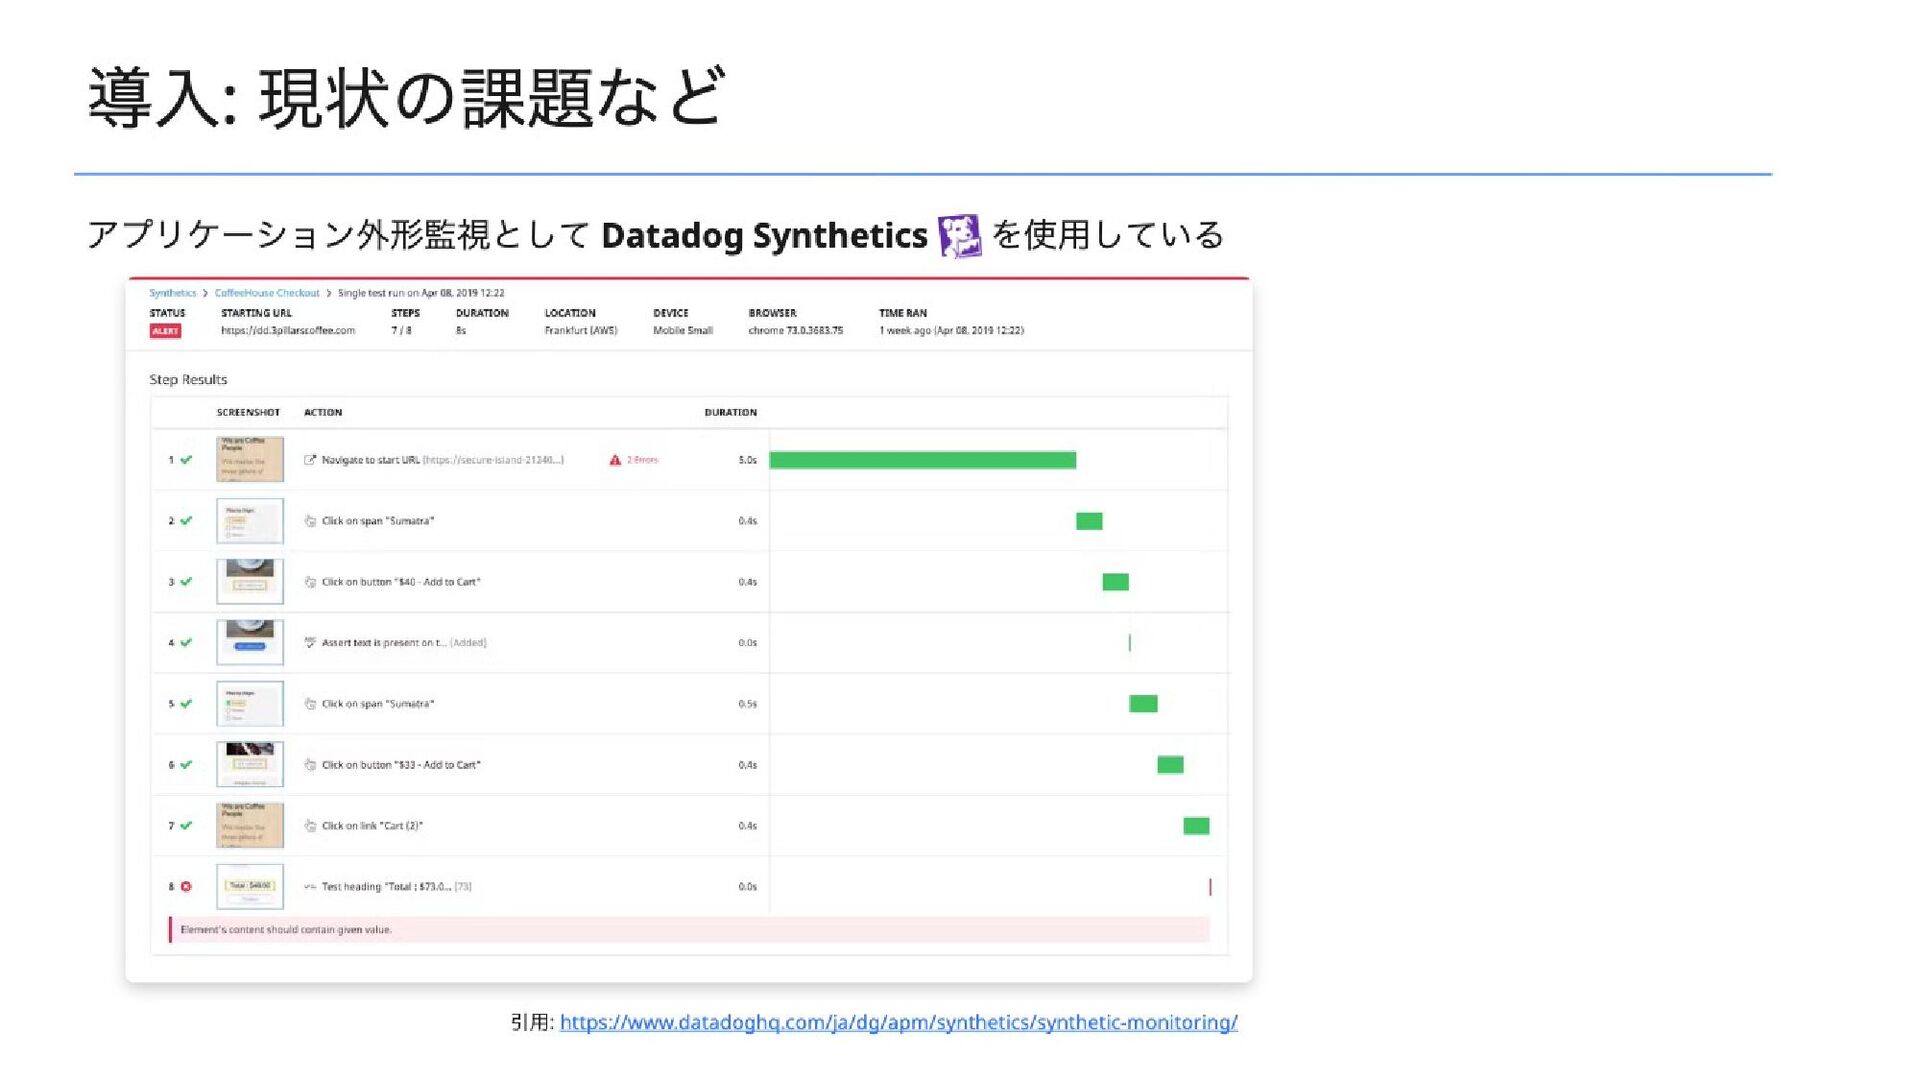Viewport: 1920px width, 1080px height.
Task: Select the "Click on link "Cart (2)"" step text
Action: click(372, 826)
